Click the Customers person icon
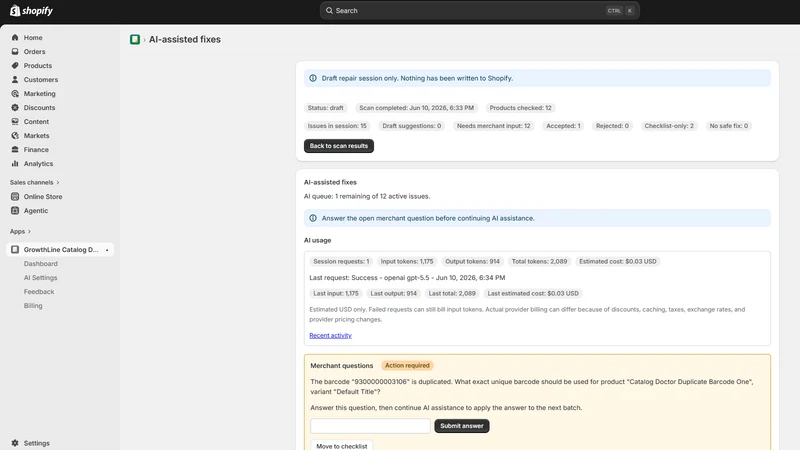 15,80
